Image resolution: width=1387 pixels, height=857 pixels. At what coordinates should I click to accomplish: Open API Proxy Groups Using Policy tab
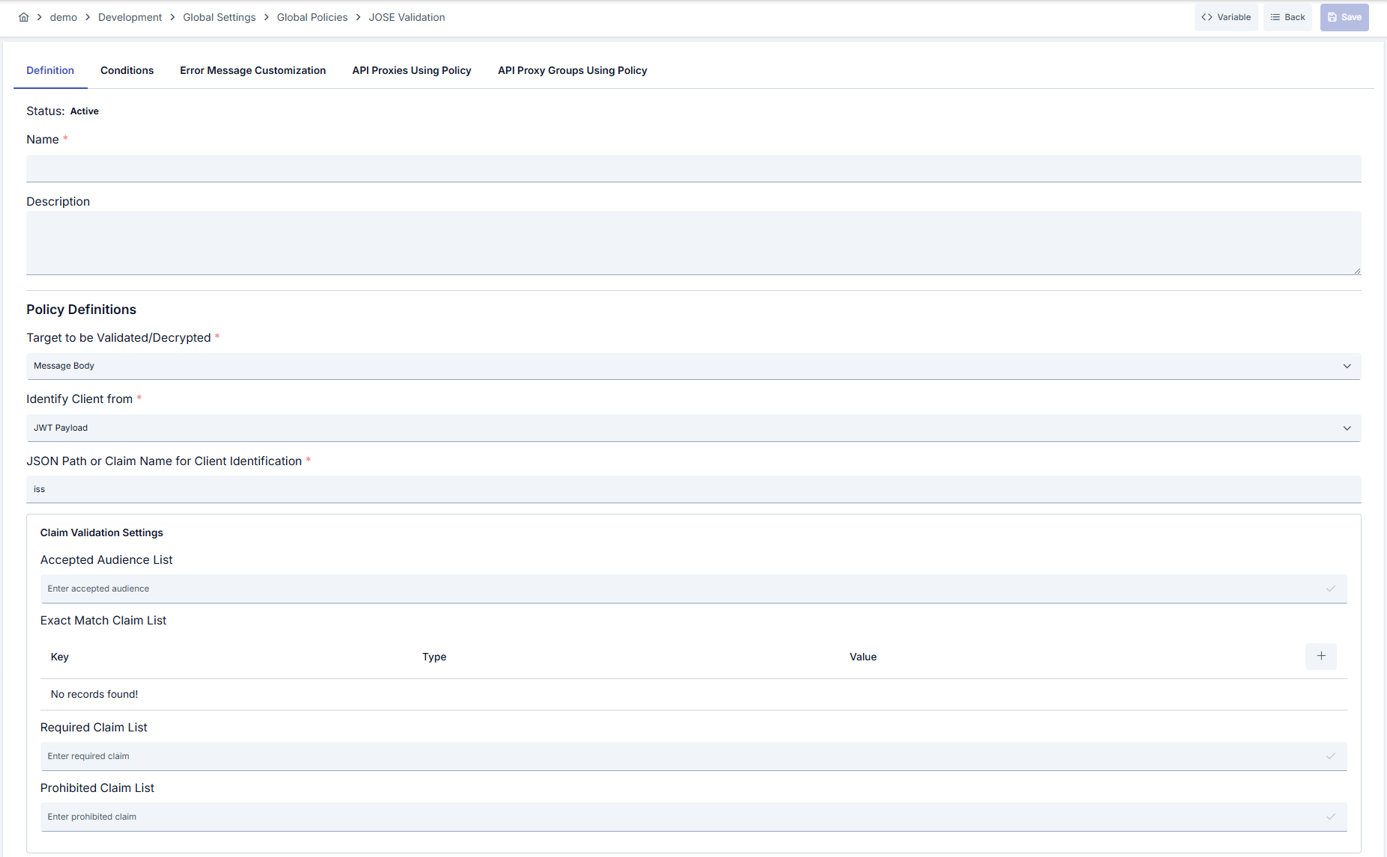572,71
